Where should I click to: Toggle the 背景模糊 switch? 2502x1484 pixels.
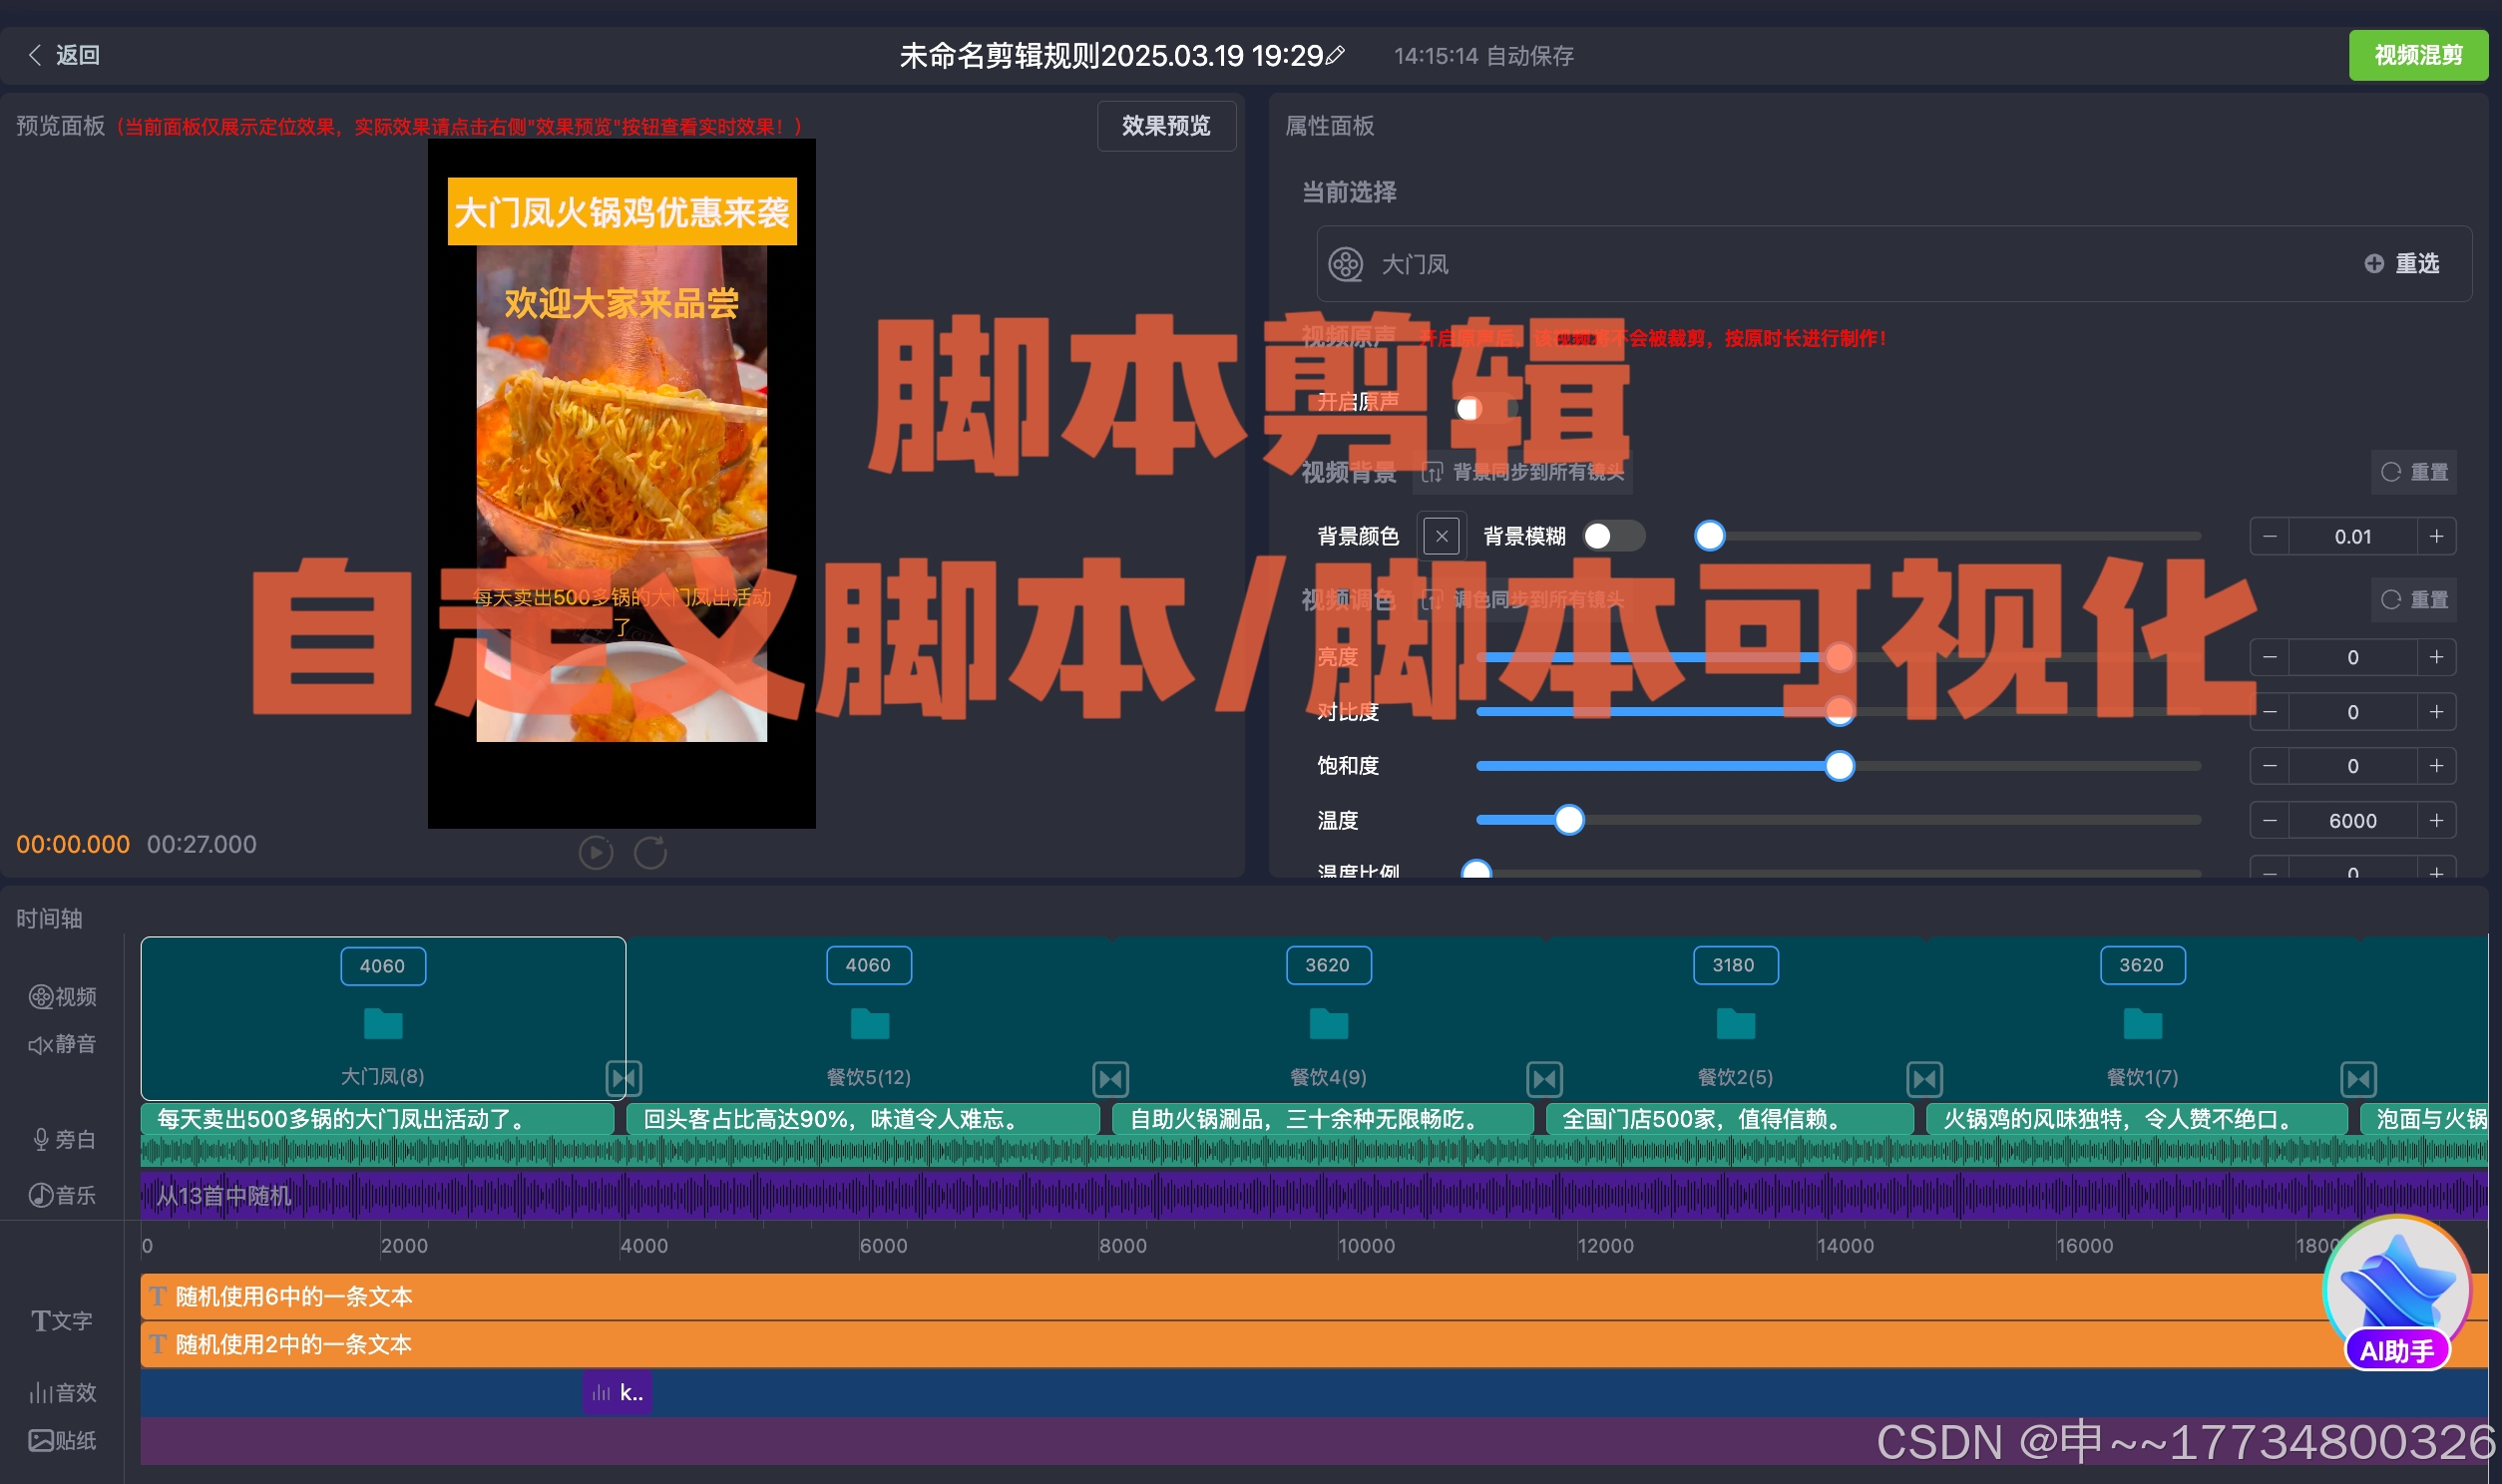(x=1612, y=536)
